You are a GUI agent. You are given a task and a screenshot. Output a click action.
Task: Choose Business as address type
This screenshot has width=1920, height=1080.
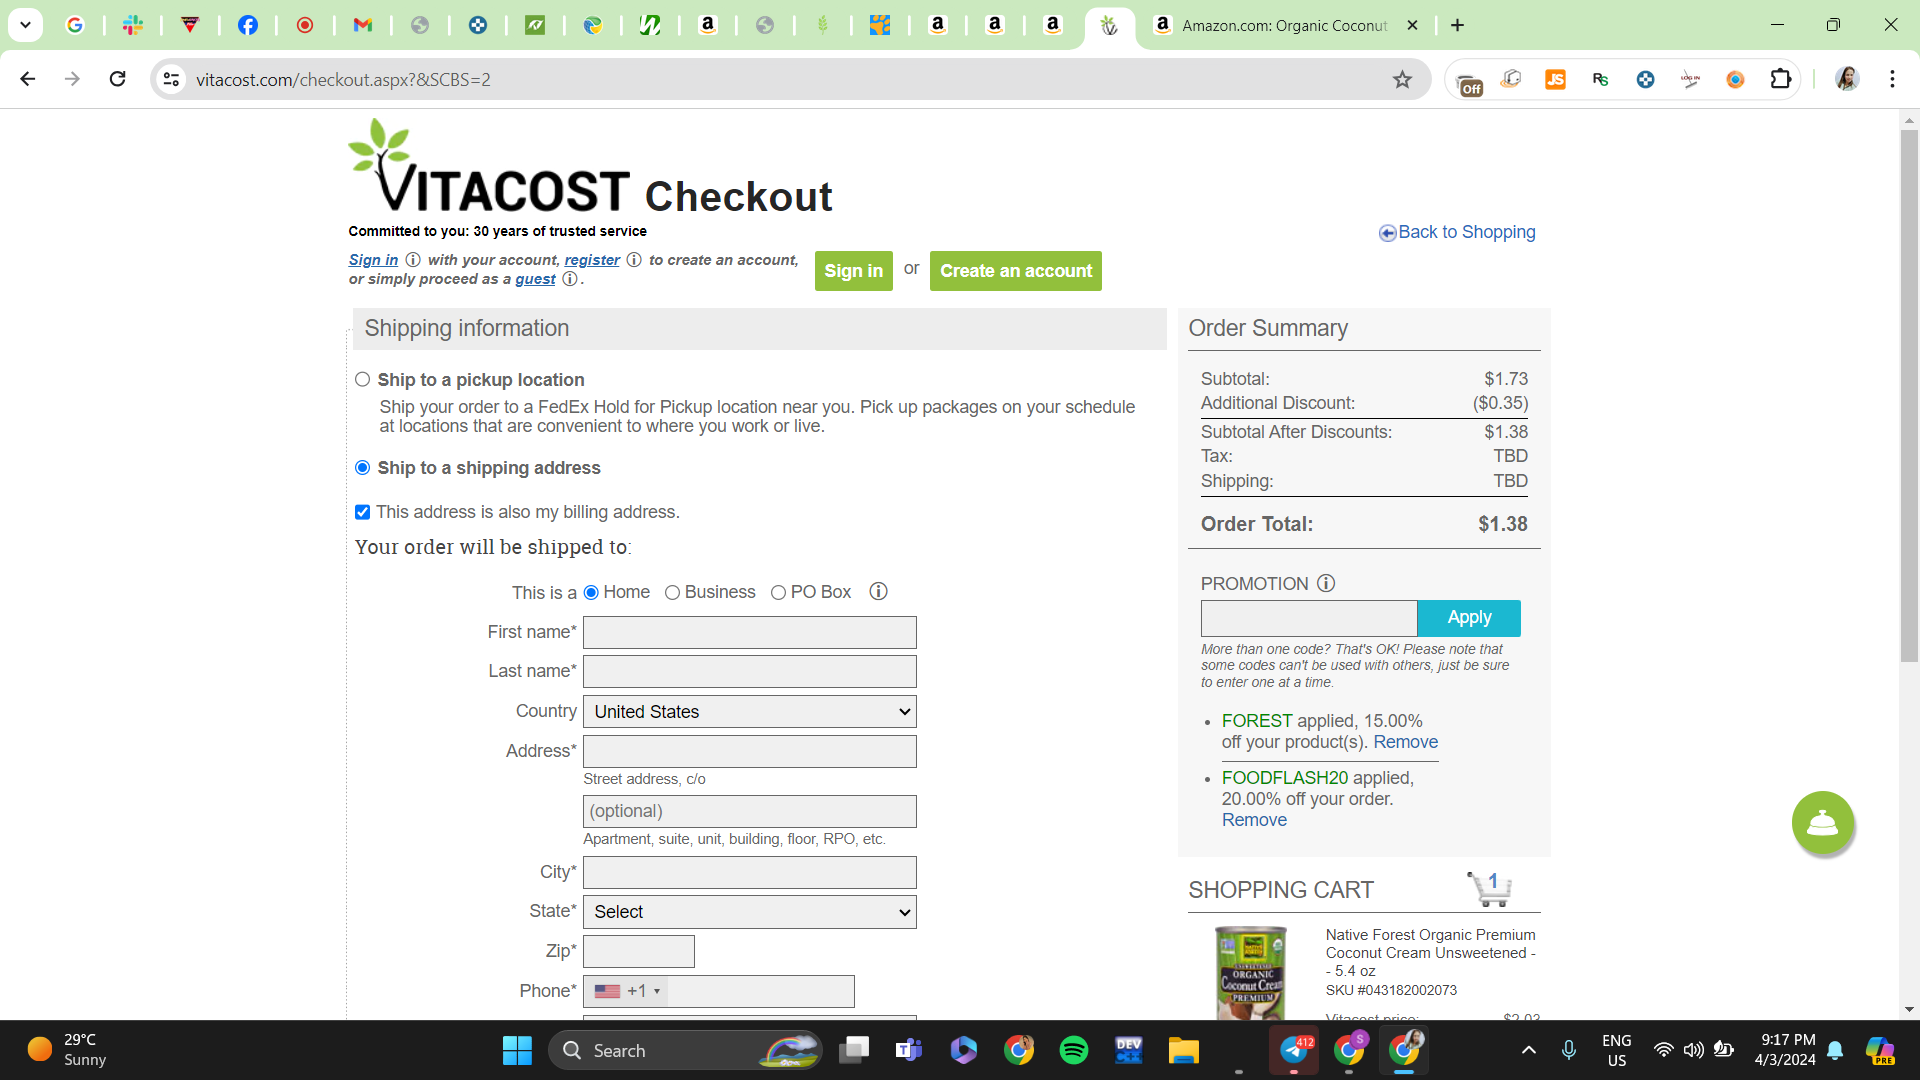pos(673,593)
